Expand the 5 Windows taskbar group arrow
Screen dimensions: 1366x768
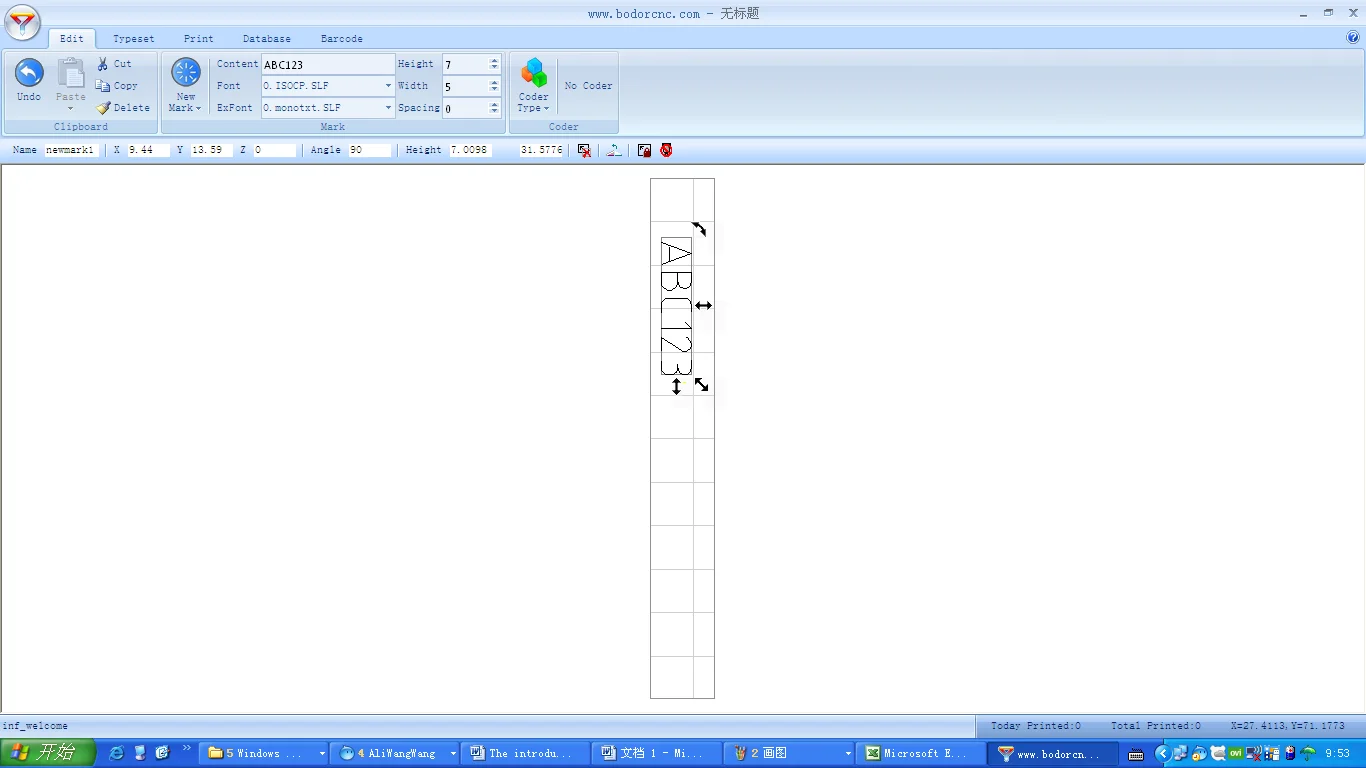coord(322,754)
